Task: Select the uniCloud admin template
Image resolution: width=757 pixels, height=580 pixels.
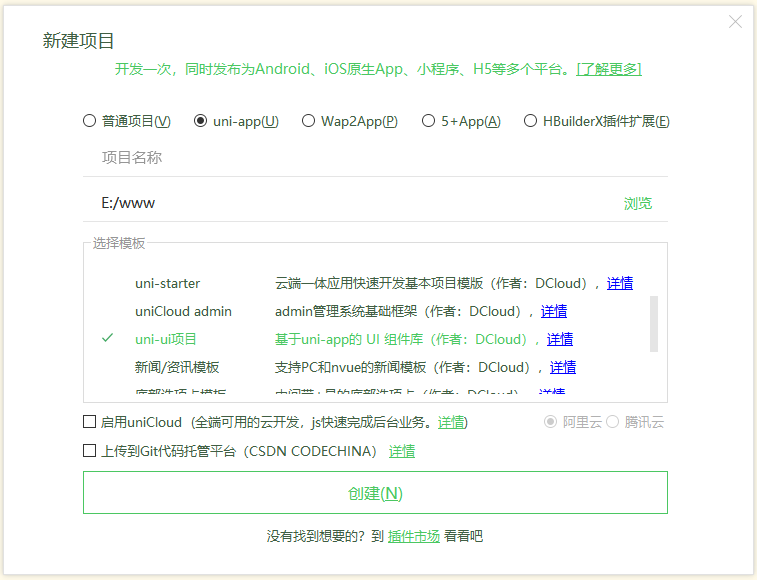Action: [183, 311]
